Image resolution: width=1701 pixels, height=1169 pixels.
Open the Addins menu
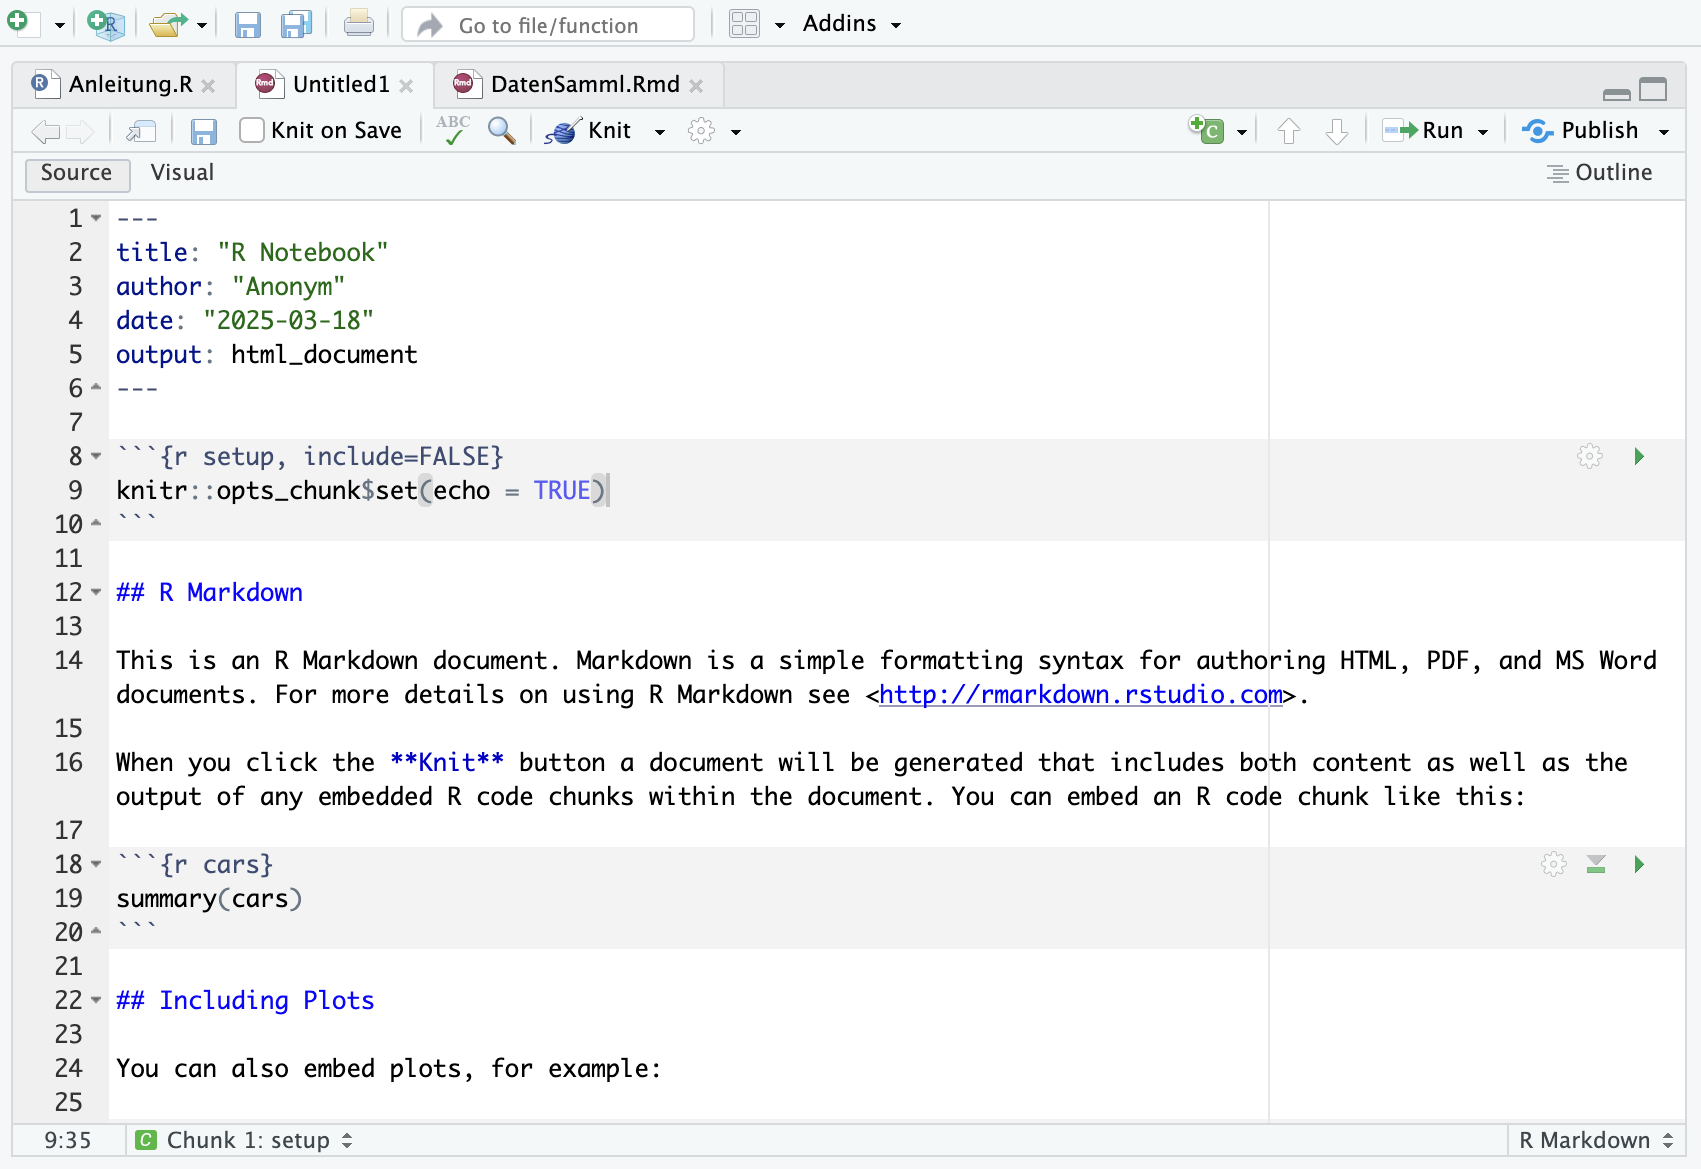coord(851,23)
